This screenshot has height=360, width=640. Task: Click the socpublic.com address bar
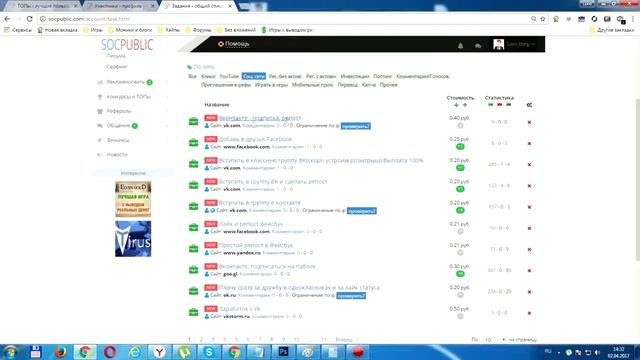[x=286, y=19]
